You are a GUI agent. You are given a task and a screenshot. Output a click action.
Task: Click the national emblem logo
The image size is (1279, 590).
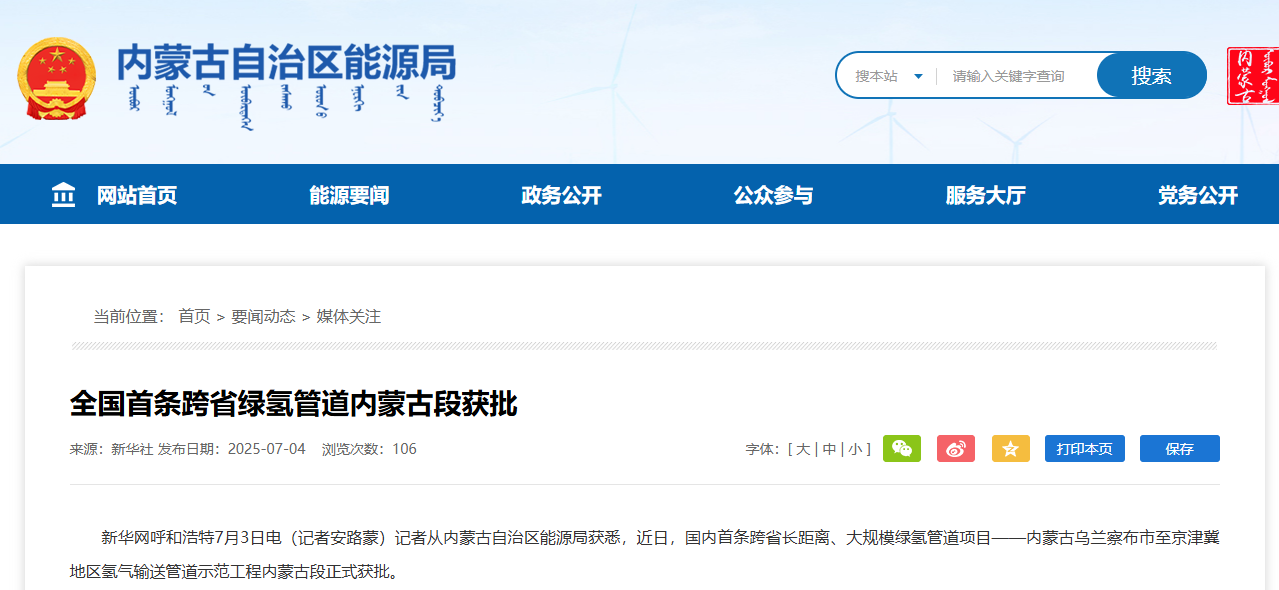point(56,78)
